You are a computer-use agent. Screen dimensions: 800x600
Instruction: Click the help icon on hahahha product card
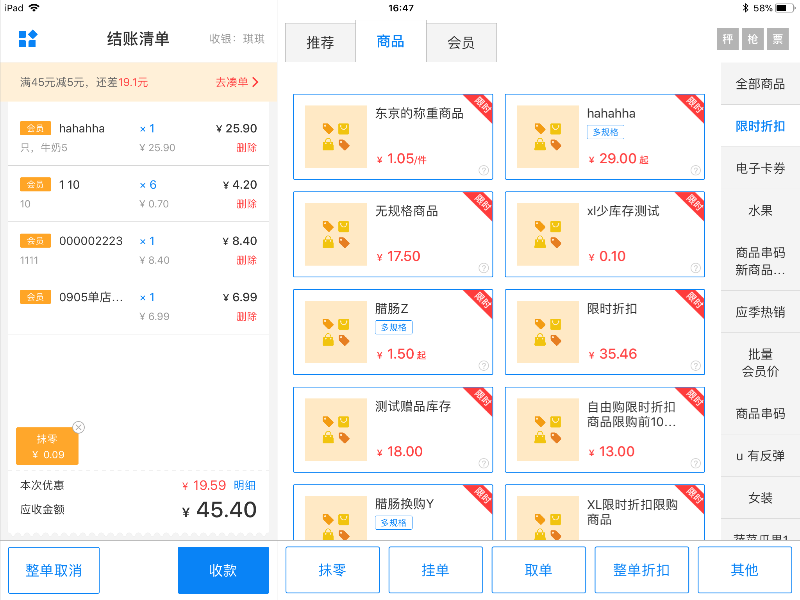coord(695,170)
